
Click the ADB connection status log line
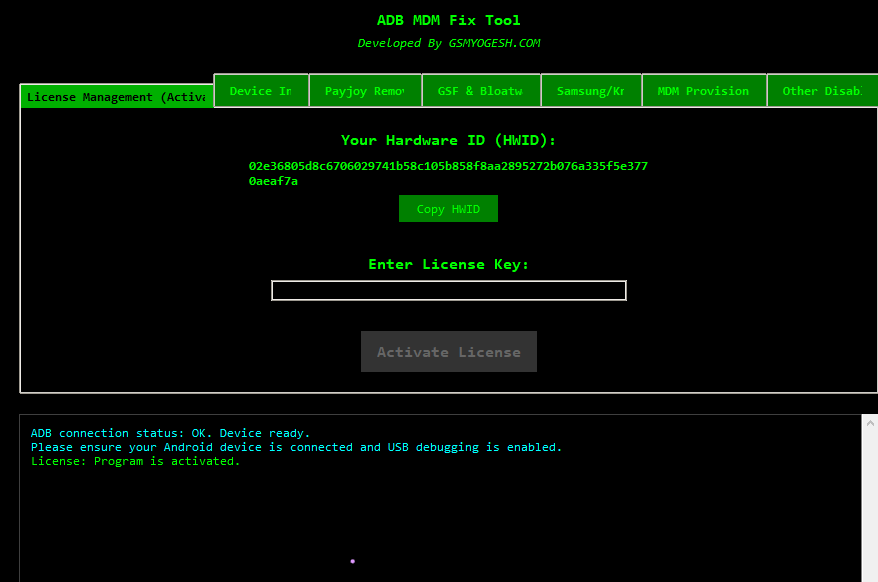click(x=170, y=433)
